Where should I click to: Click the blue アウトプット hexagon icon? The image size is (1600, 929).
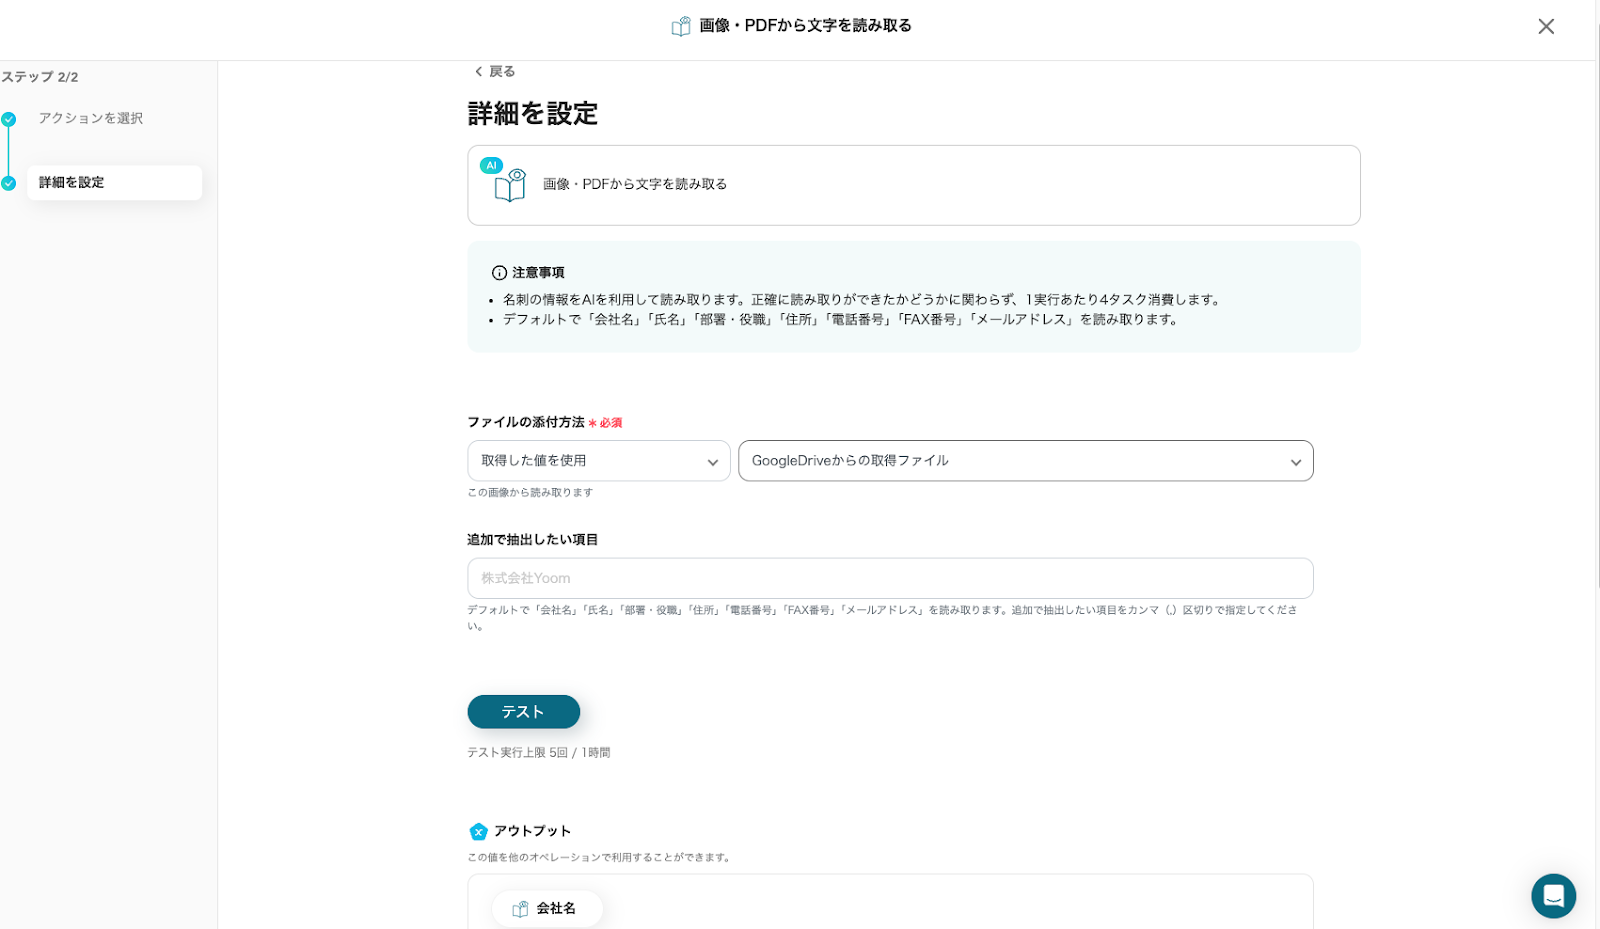[478, 832]
